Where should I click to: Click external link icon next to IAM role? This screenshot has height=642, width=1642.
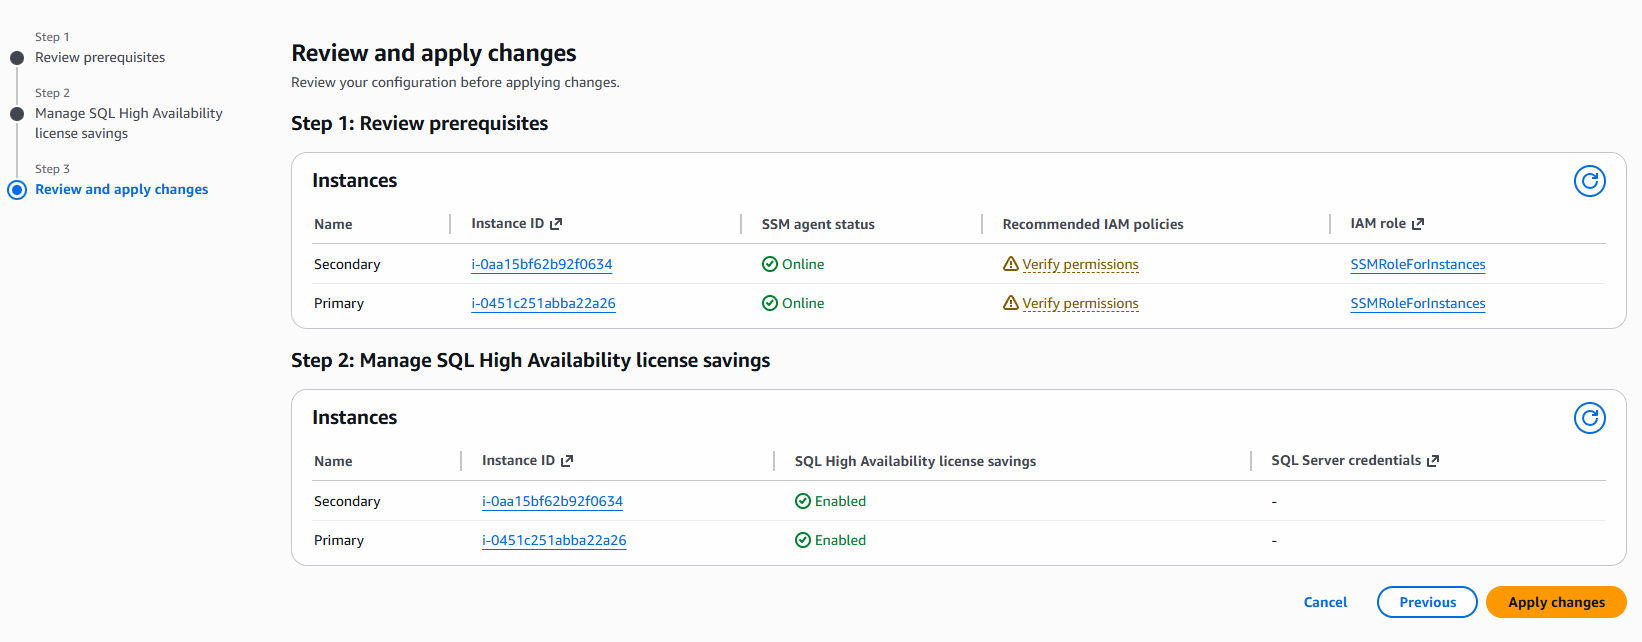point(1417,224)
